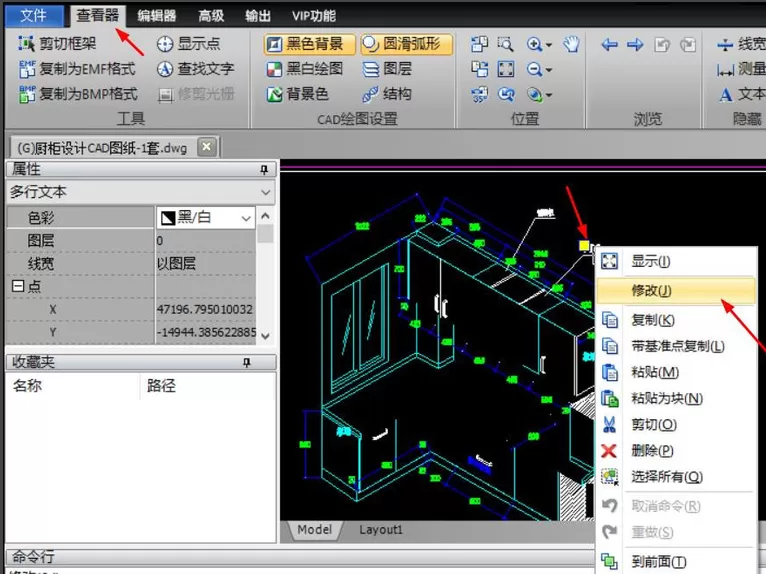Open 查找文字 find text tool

195,69
